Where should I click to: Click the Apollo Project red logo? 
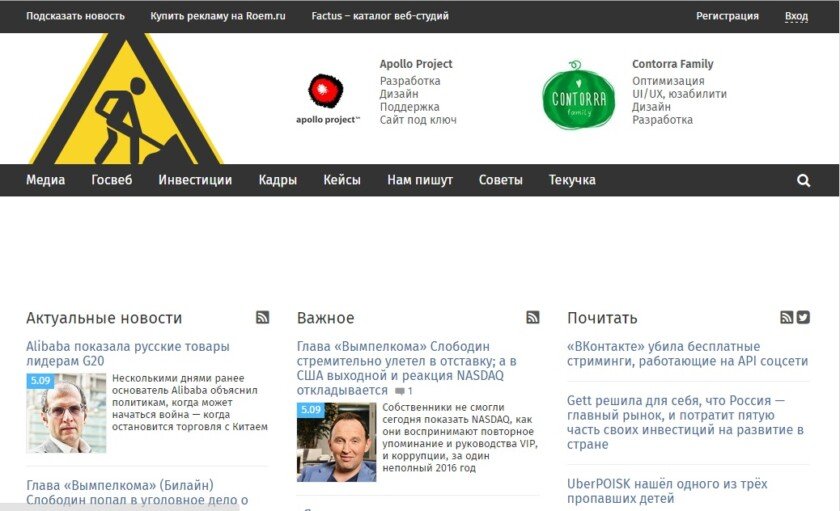(x=327, y=99)
